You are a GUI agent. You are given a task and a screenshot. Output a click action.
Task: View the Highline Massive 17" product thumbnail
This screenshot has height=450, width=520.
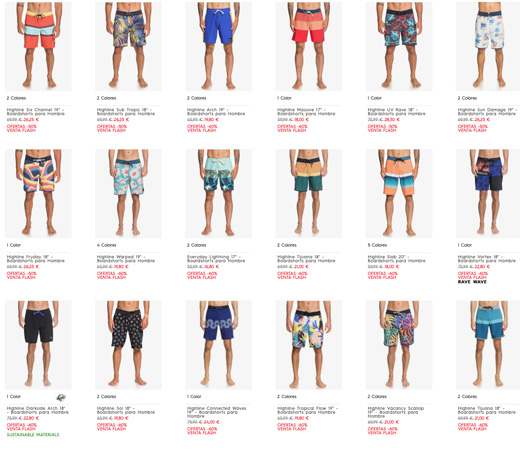click(309, 46)
